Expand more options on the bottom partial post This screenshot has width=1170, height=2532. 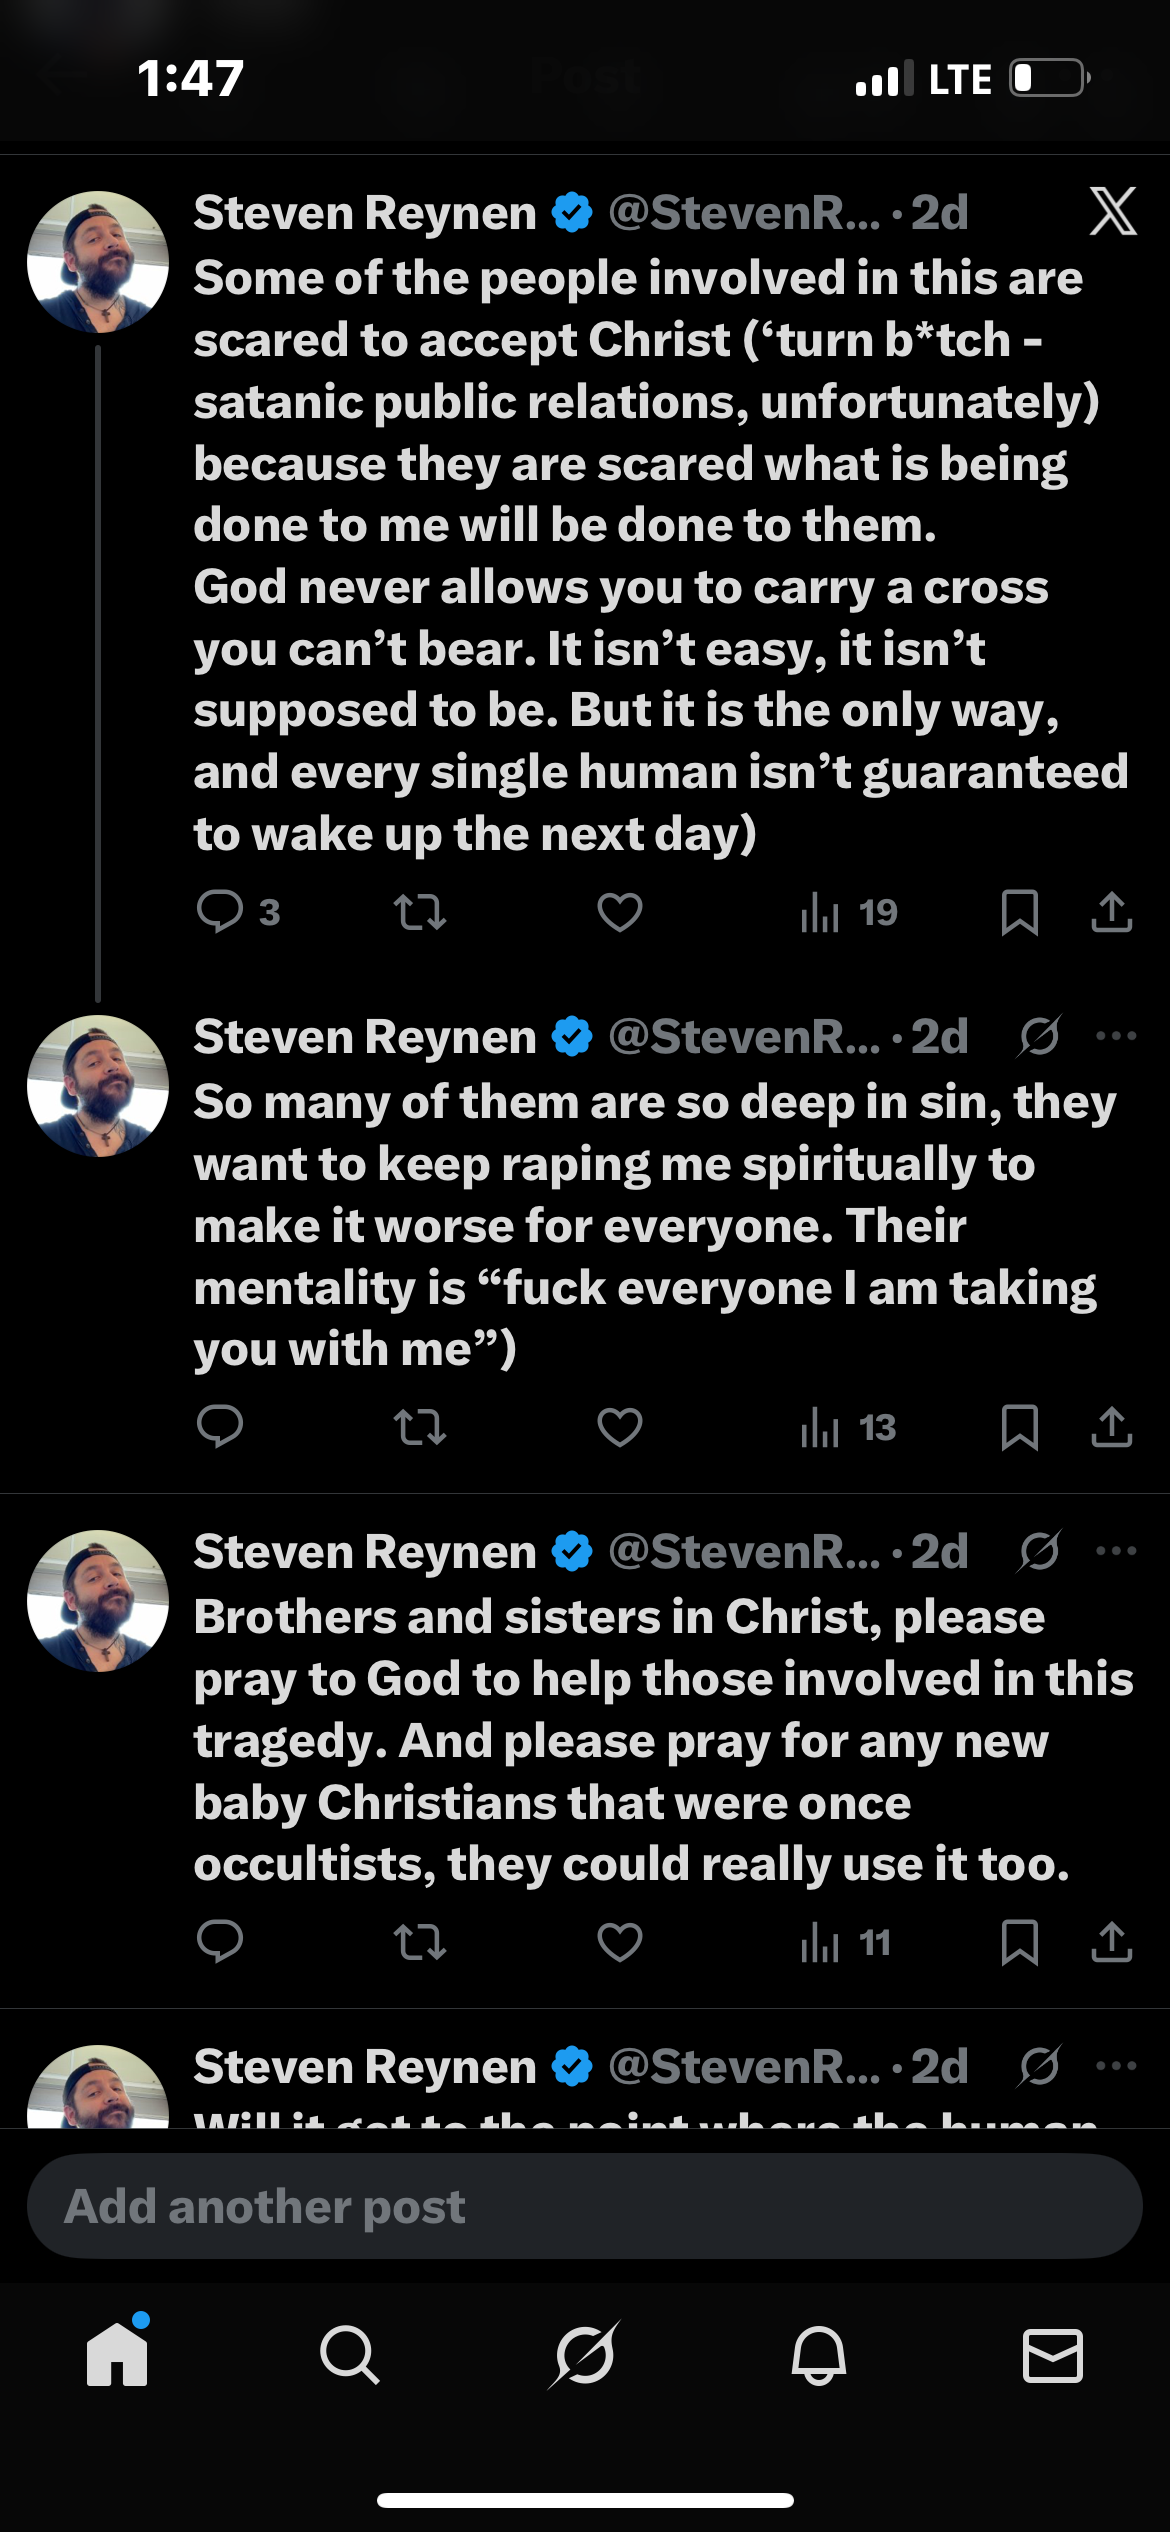[1116, 2066]
